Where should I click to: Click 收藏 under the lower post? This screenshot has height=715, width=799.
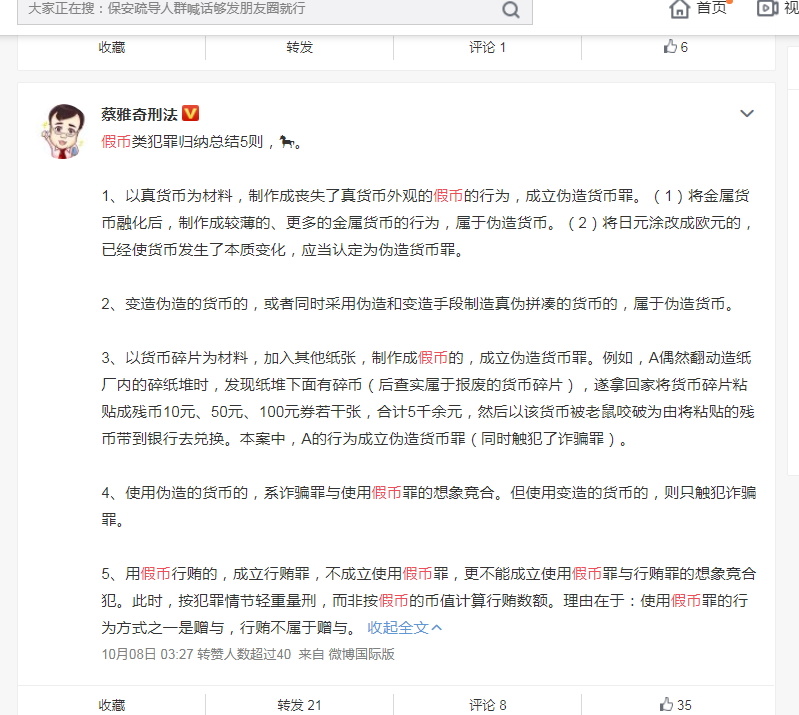click(x=112, y=705)
